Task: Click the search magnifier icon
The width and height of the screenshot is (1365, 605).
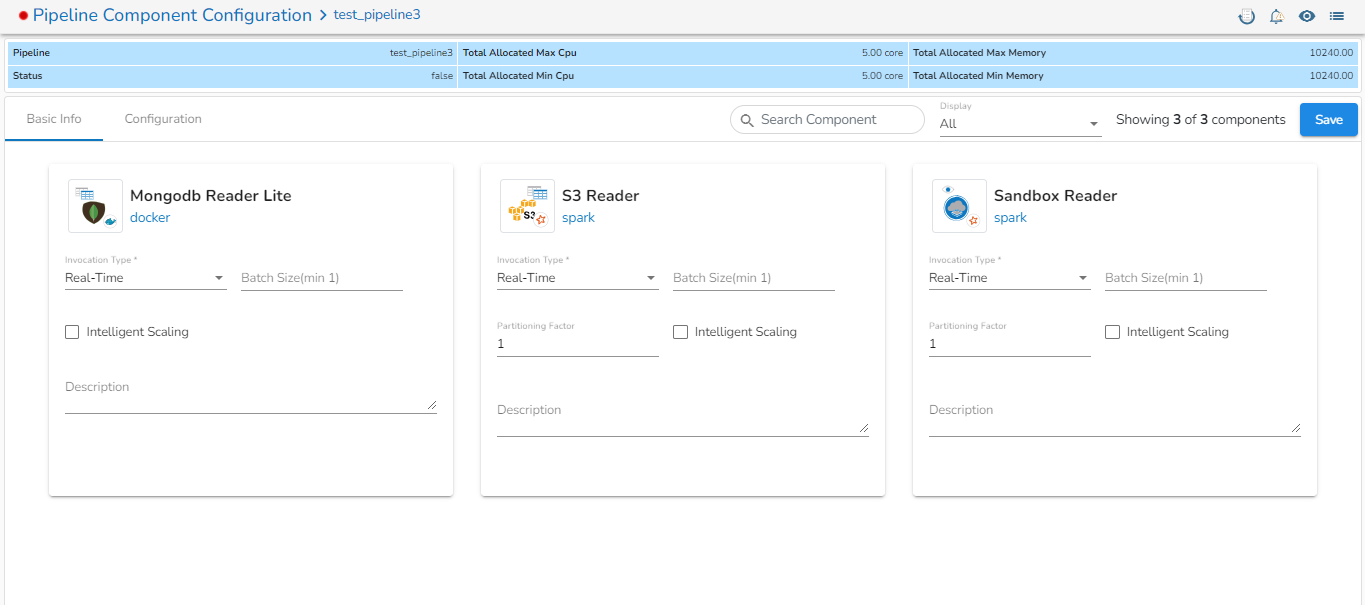Action: tap(747, 120)
